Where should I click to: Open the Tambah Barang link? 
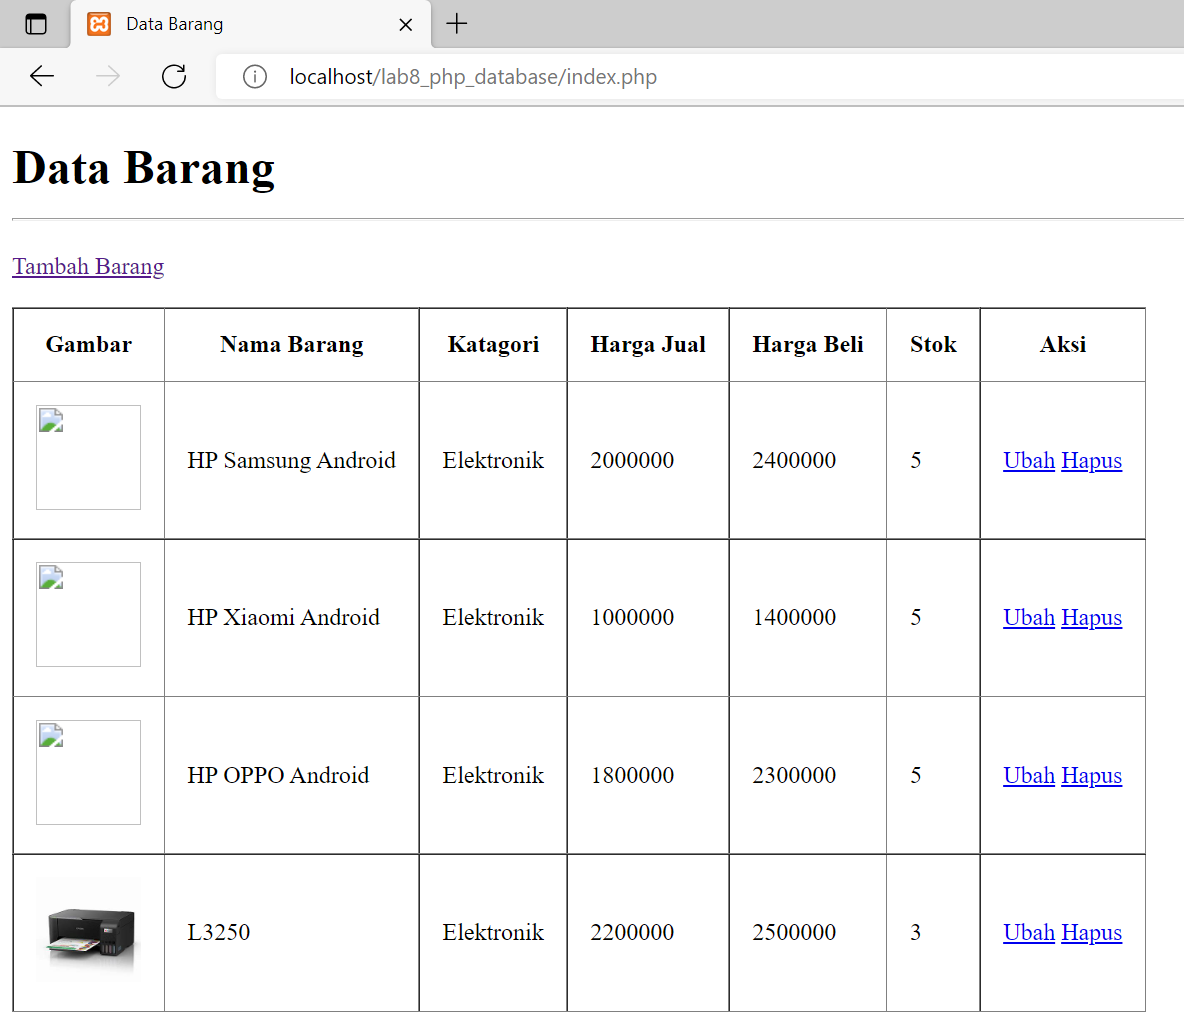click(88, 266)
